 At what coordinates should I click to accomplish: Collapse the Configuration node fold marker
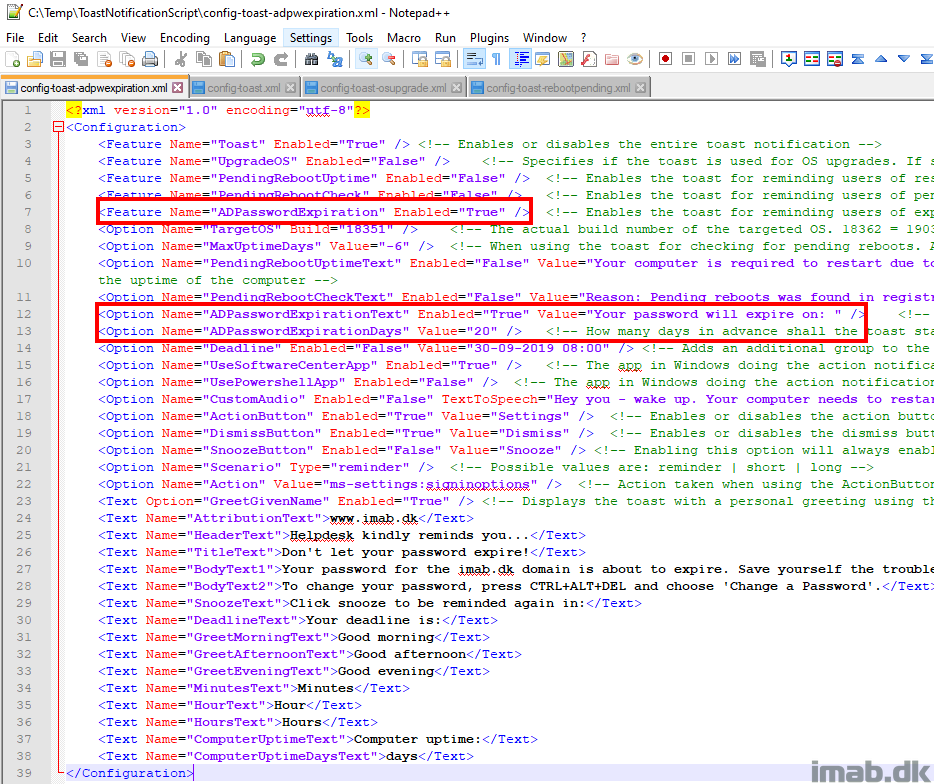pyautogui.click(x=58, y=127)
